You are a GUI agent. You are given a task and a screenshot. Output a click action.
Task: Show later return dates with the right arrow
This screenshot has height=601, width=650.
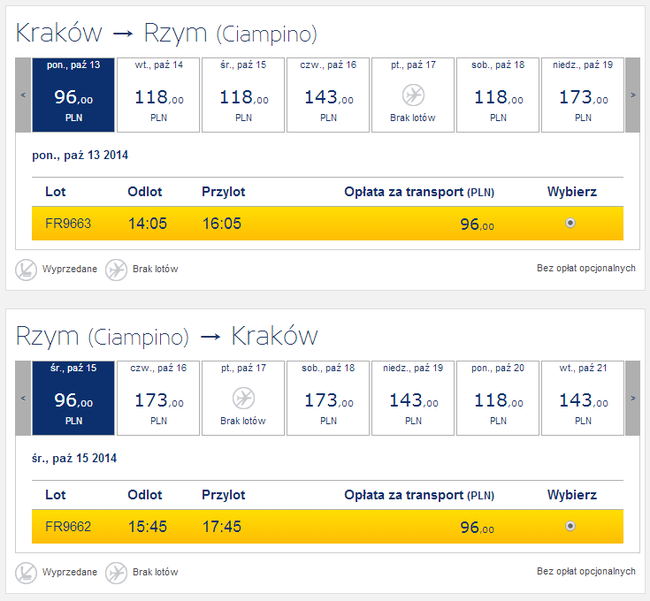click(x=632, y=398)
